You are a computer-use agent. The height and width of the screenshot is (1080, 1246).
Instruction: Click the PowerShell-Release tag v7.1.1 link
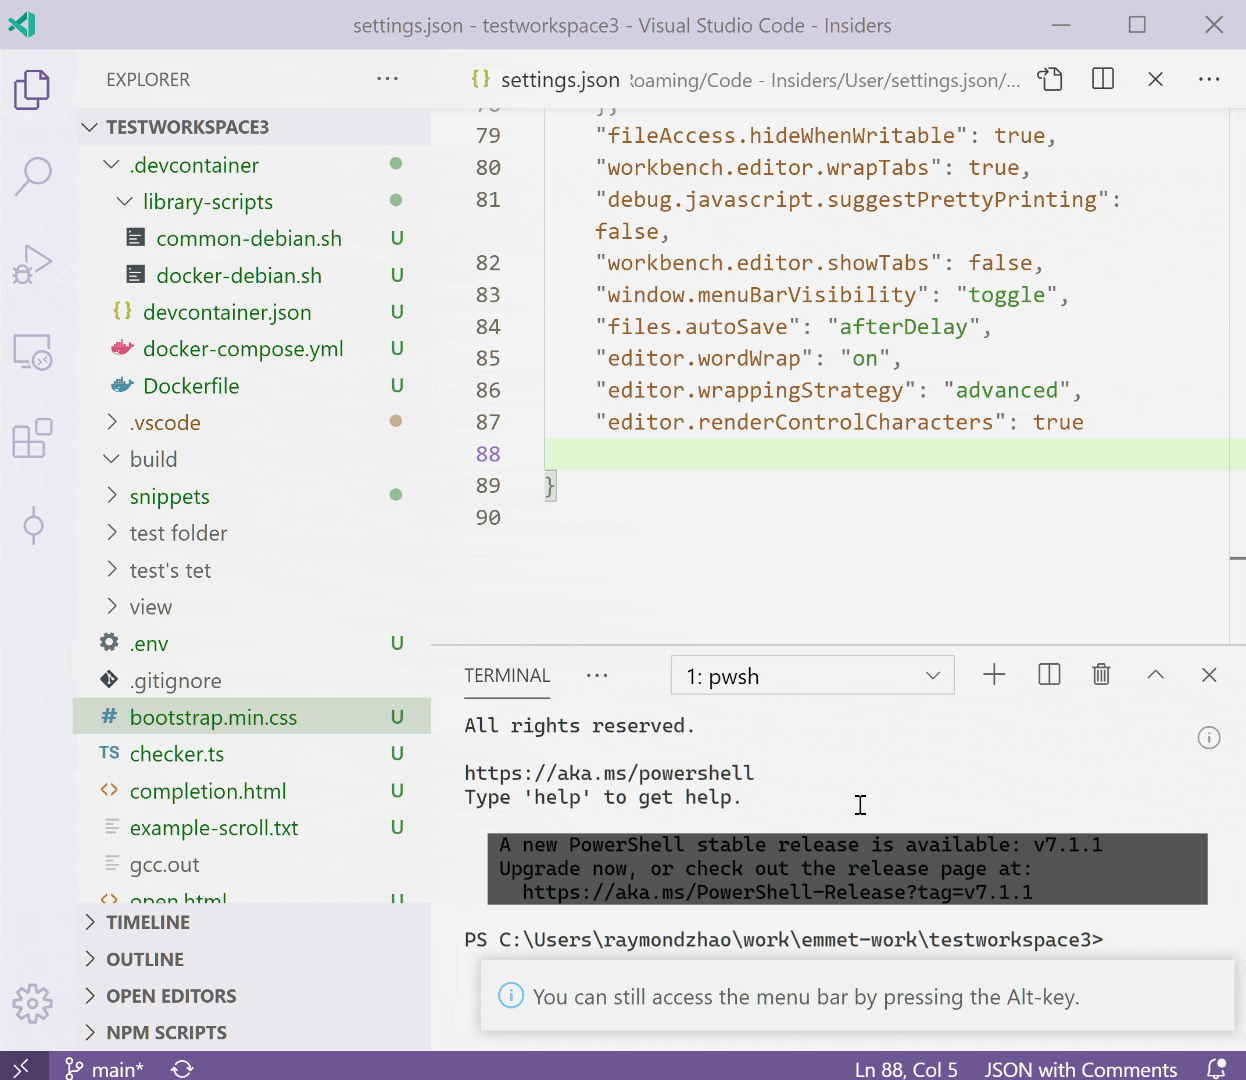coord(778,892)
